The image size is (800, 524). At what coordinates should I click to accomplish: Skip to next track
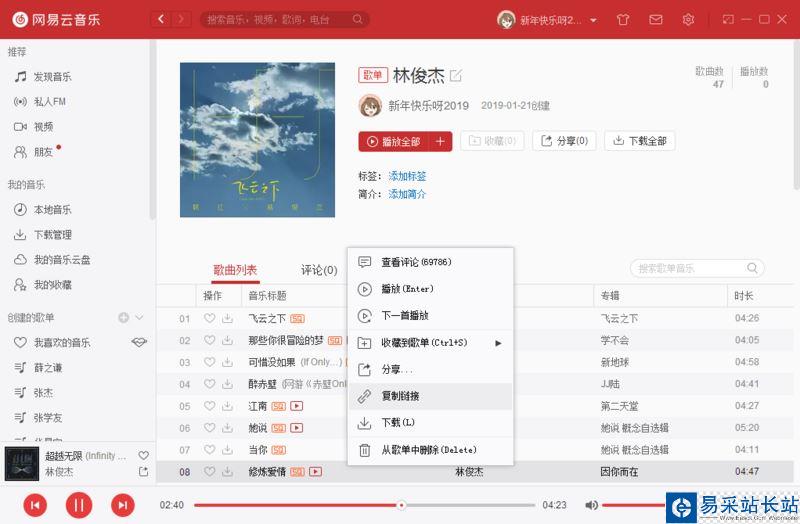click(x=123, y=505)
